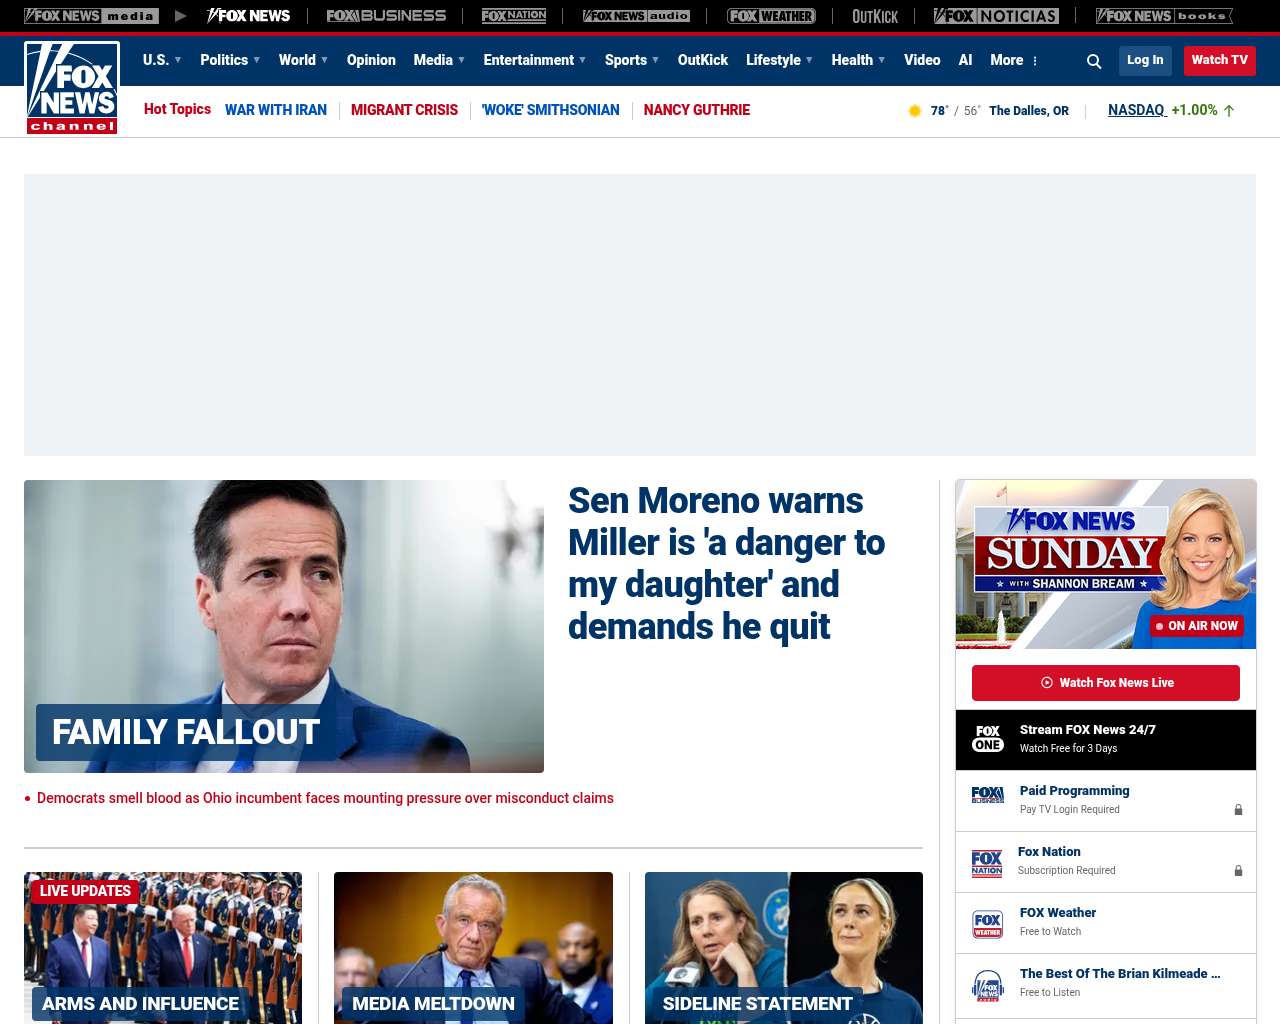Open the Sen Moreno headline article
The image size is (1280, 1024).
click(x=727, y=563)
